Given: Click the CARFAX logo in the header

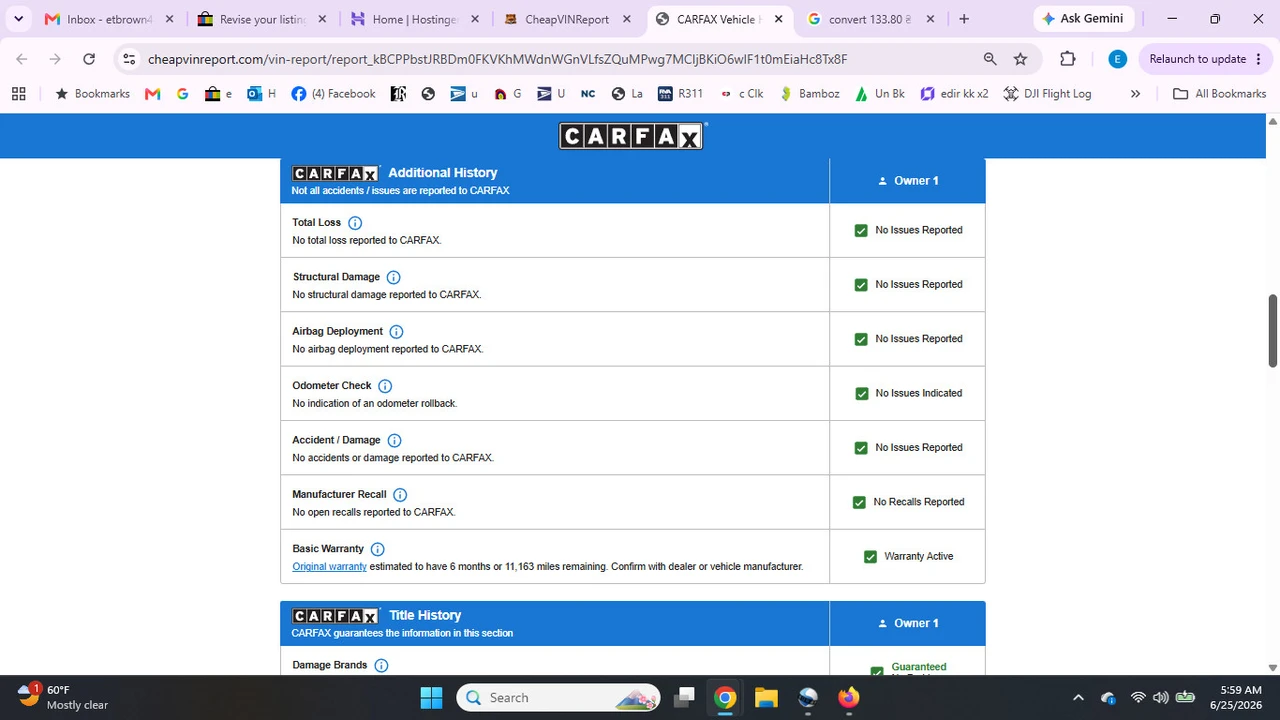Looking at the screenshot, I should pos(632,136).
